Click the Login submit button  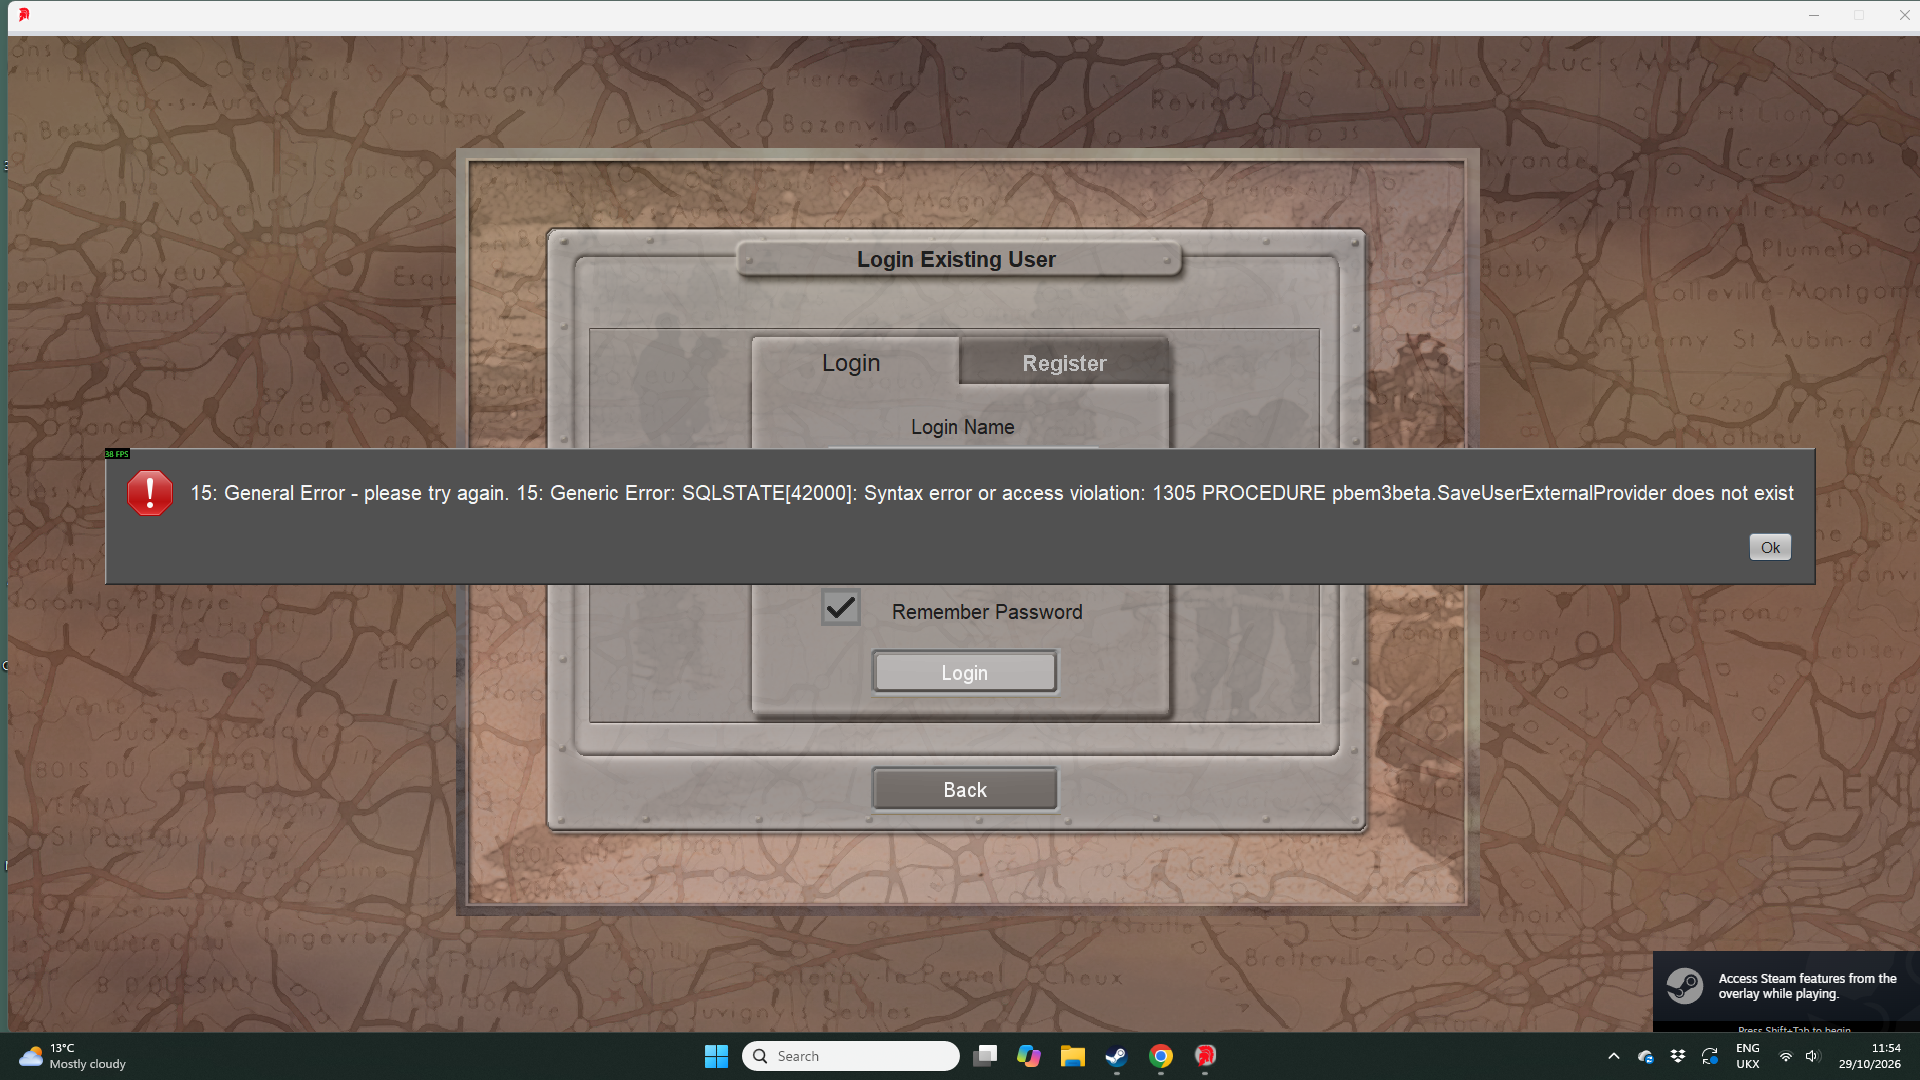click(x=965, y=672)
